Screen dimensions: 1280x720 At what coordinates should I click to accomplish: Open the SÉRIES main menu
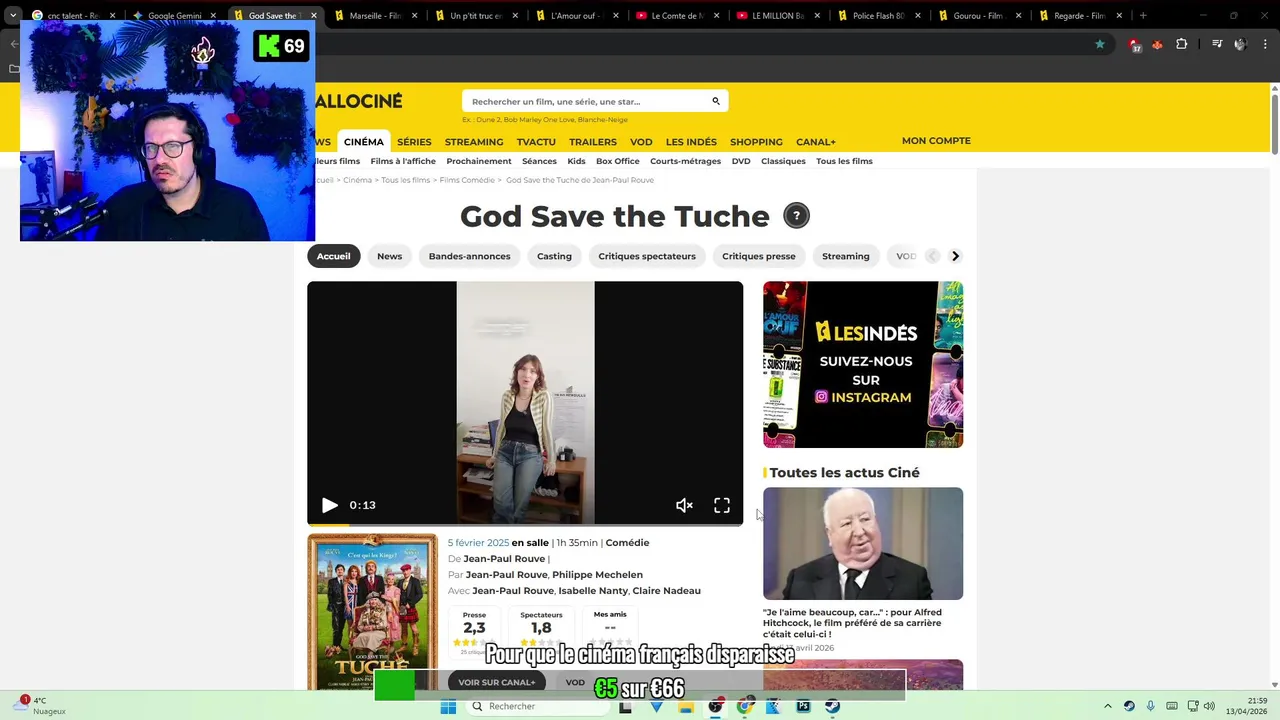(x=414, y=142)
